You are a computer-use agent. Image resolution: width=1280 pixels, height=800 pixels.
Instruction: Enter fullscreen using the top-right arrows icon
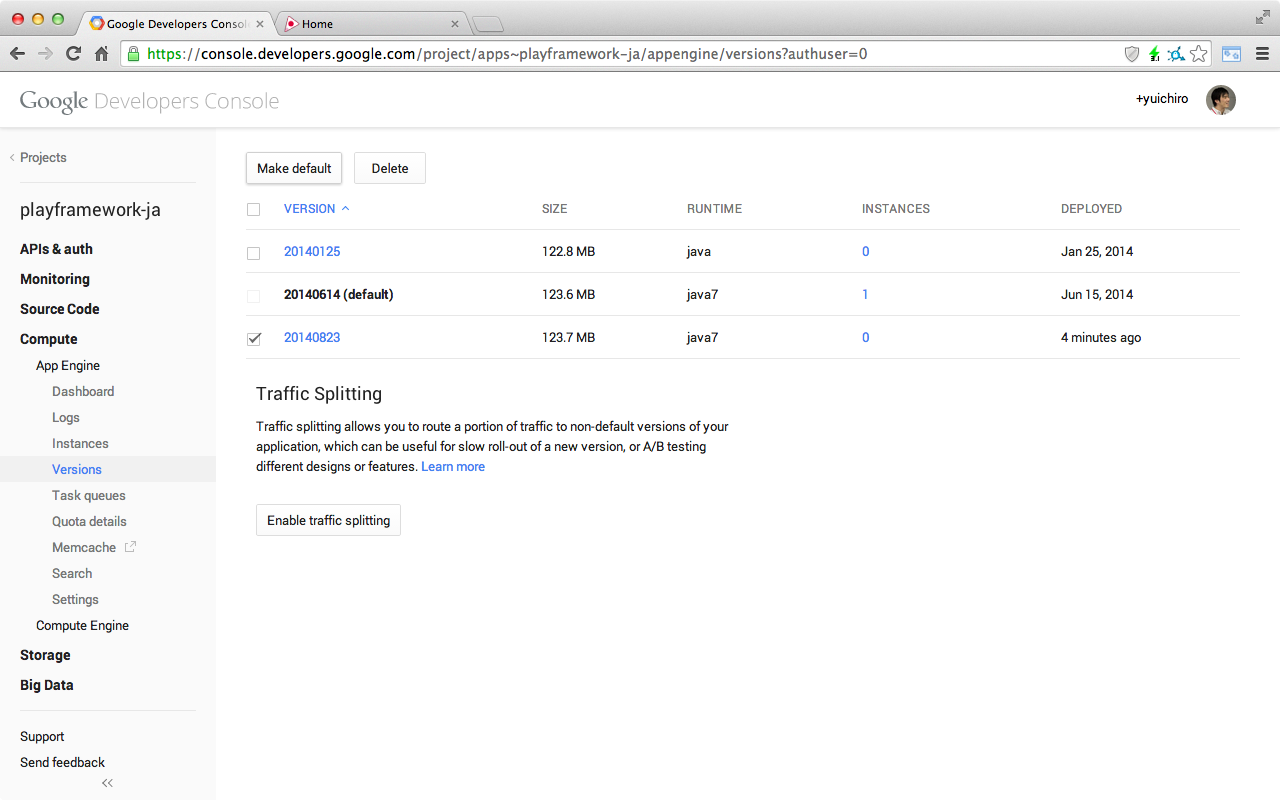1262,17
